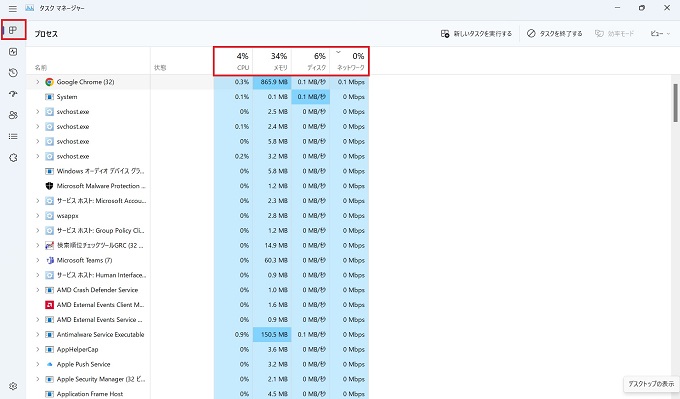This screenshot has width=680, height=399.
Task: Select Application Frame Host process
Action: [x=197, y=394]
